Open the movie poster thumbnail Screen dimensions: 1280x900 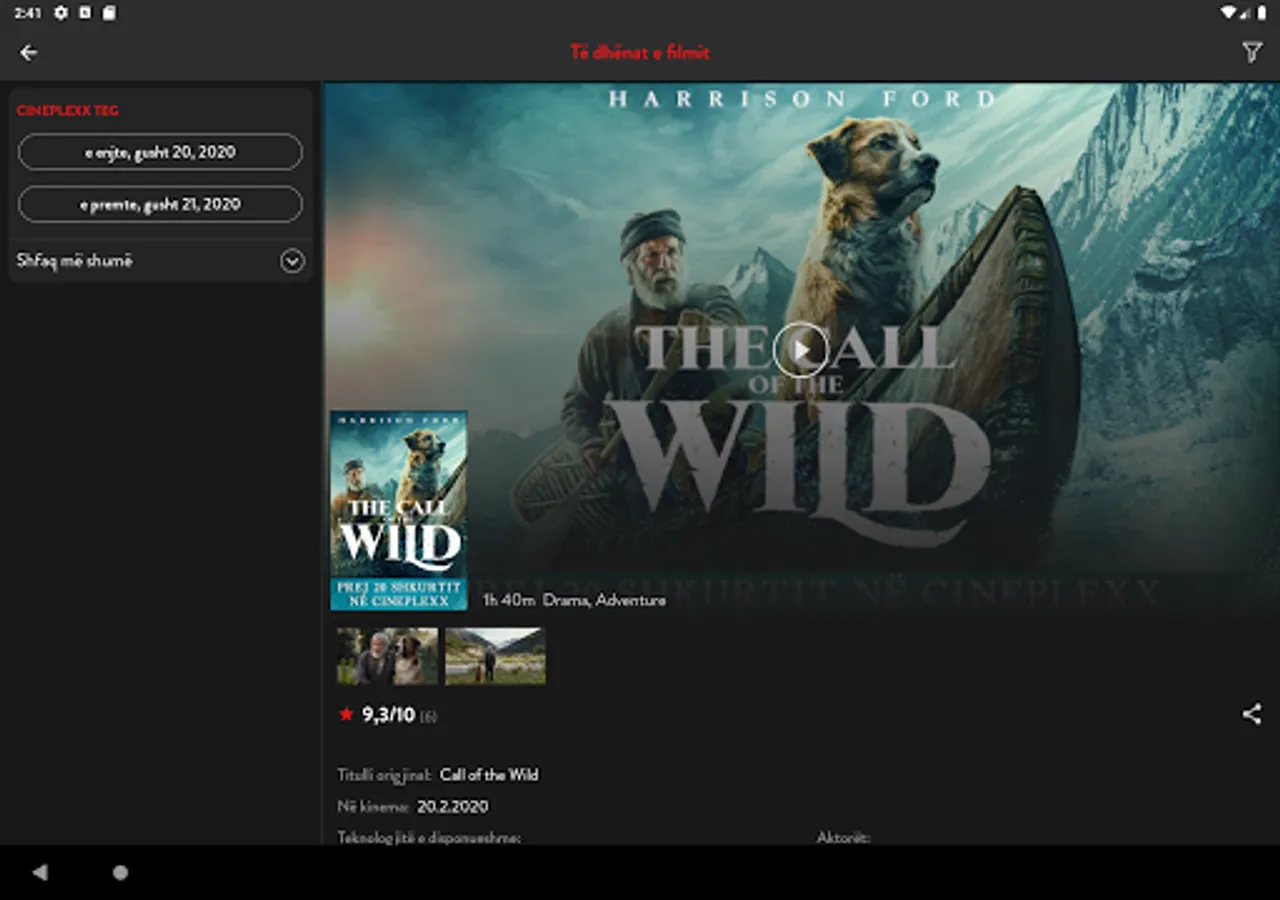click(x=399, y=510)
